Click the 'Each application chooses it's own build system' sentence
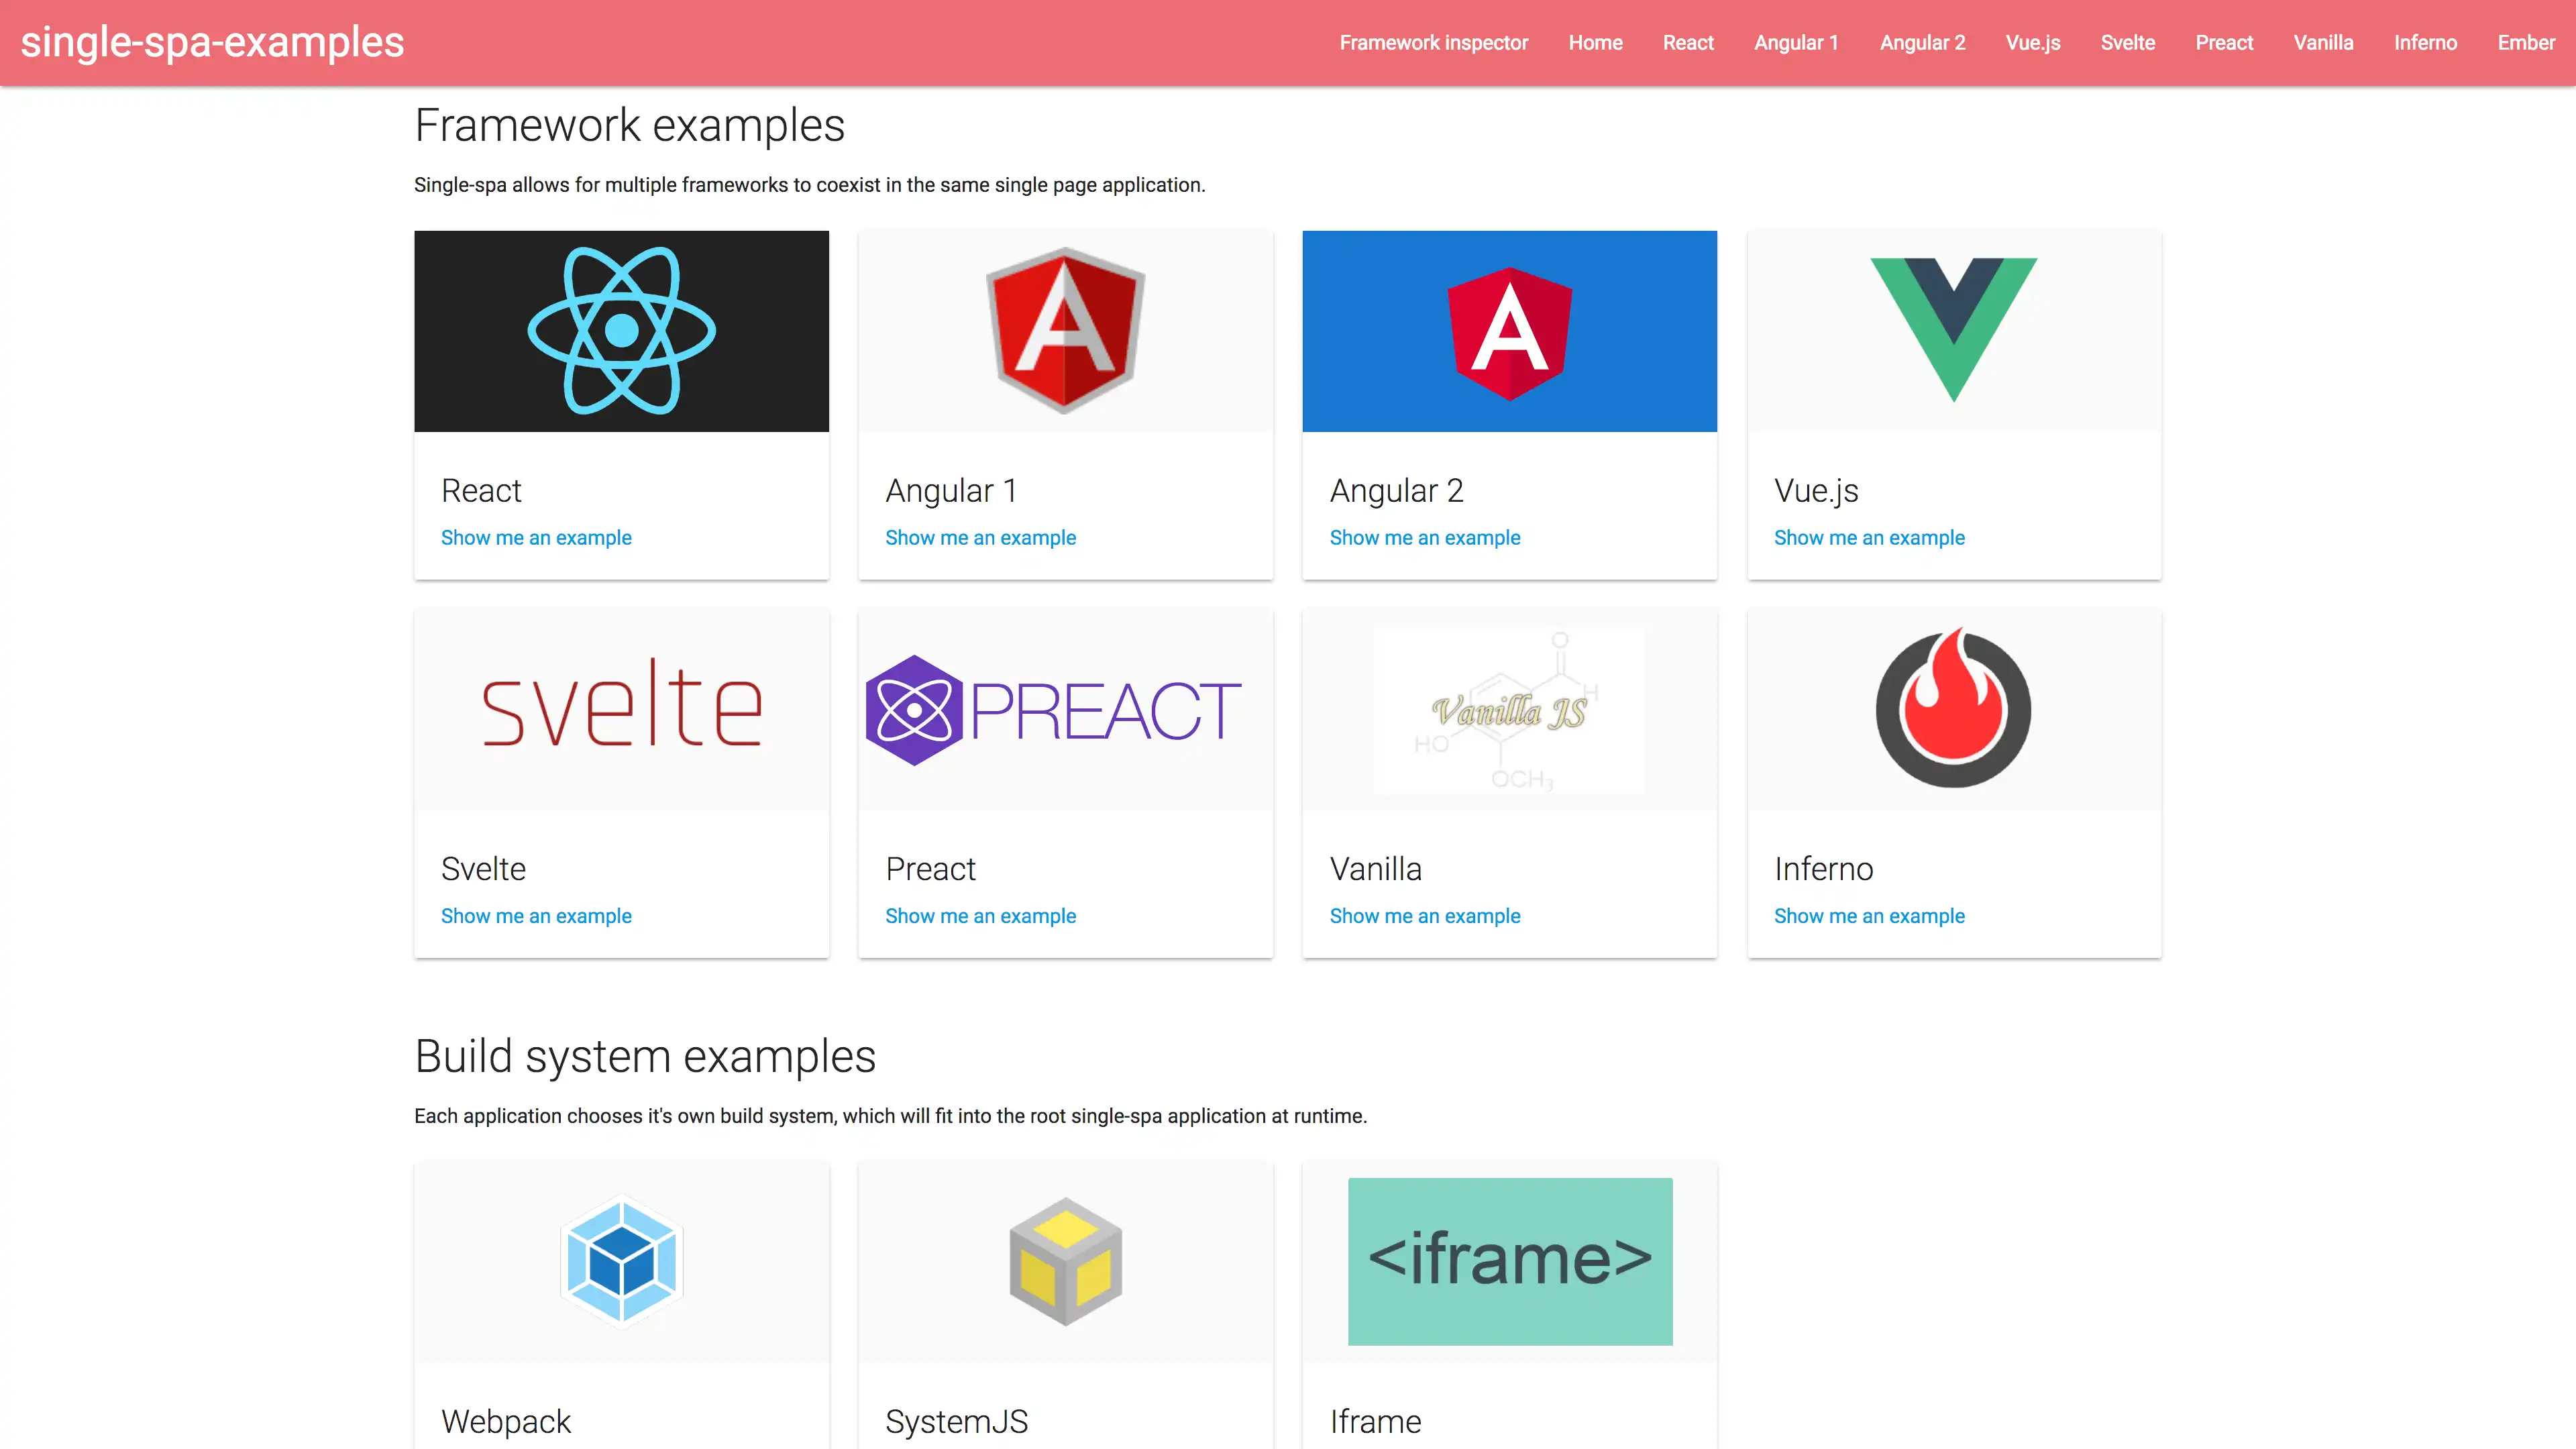Viewport: 2576px width, 1449px height. click(x=890, y=1116)
